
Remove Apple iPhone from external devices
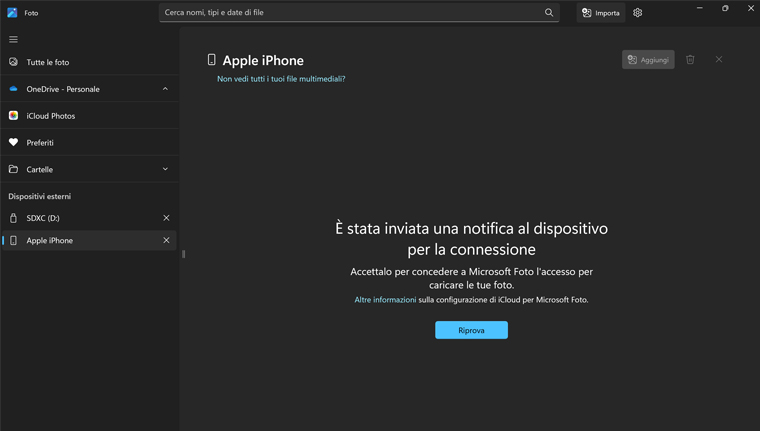166,240
